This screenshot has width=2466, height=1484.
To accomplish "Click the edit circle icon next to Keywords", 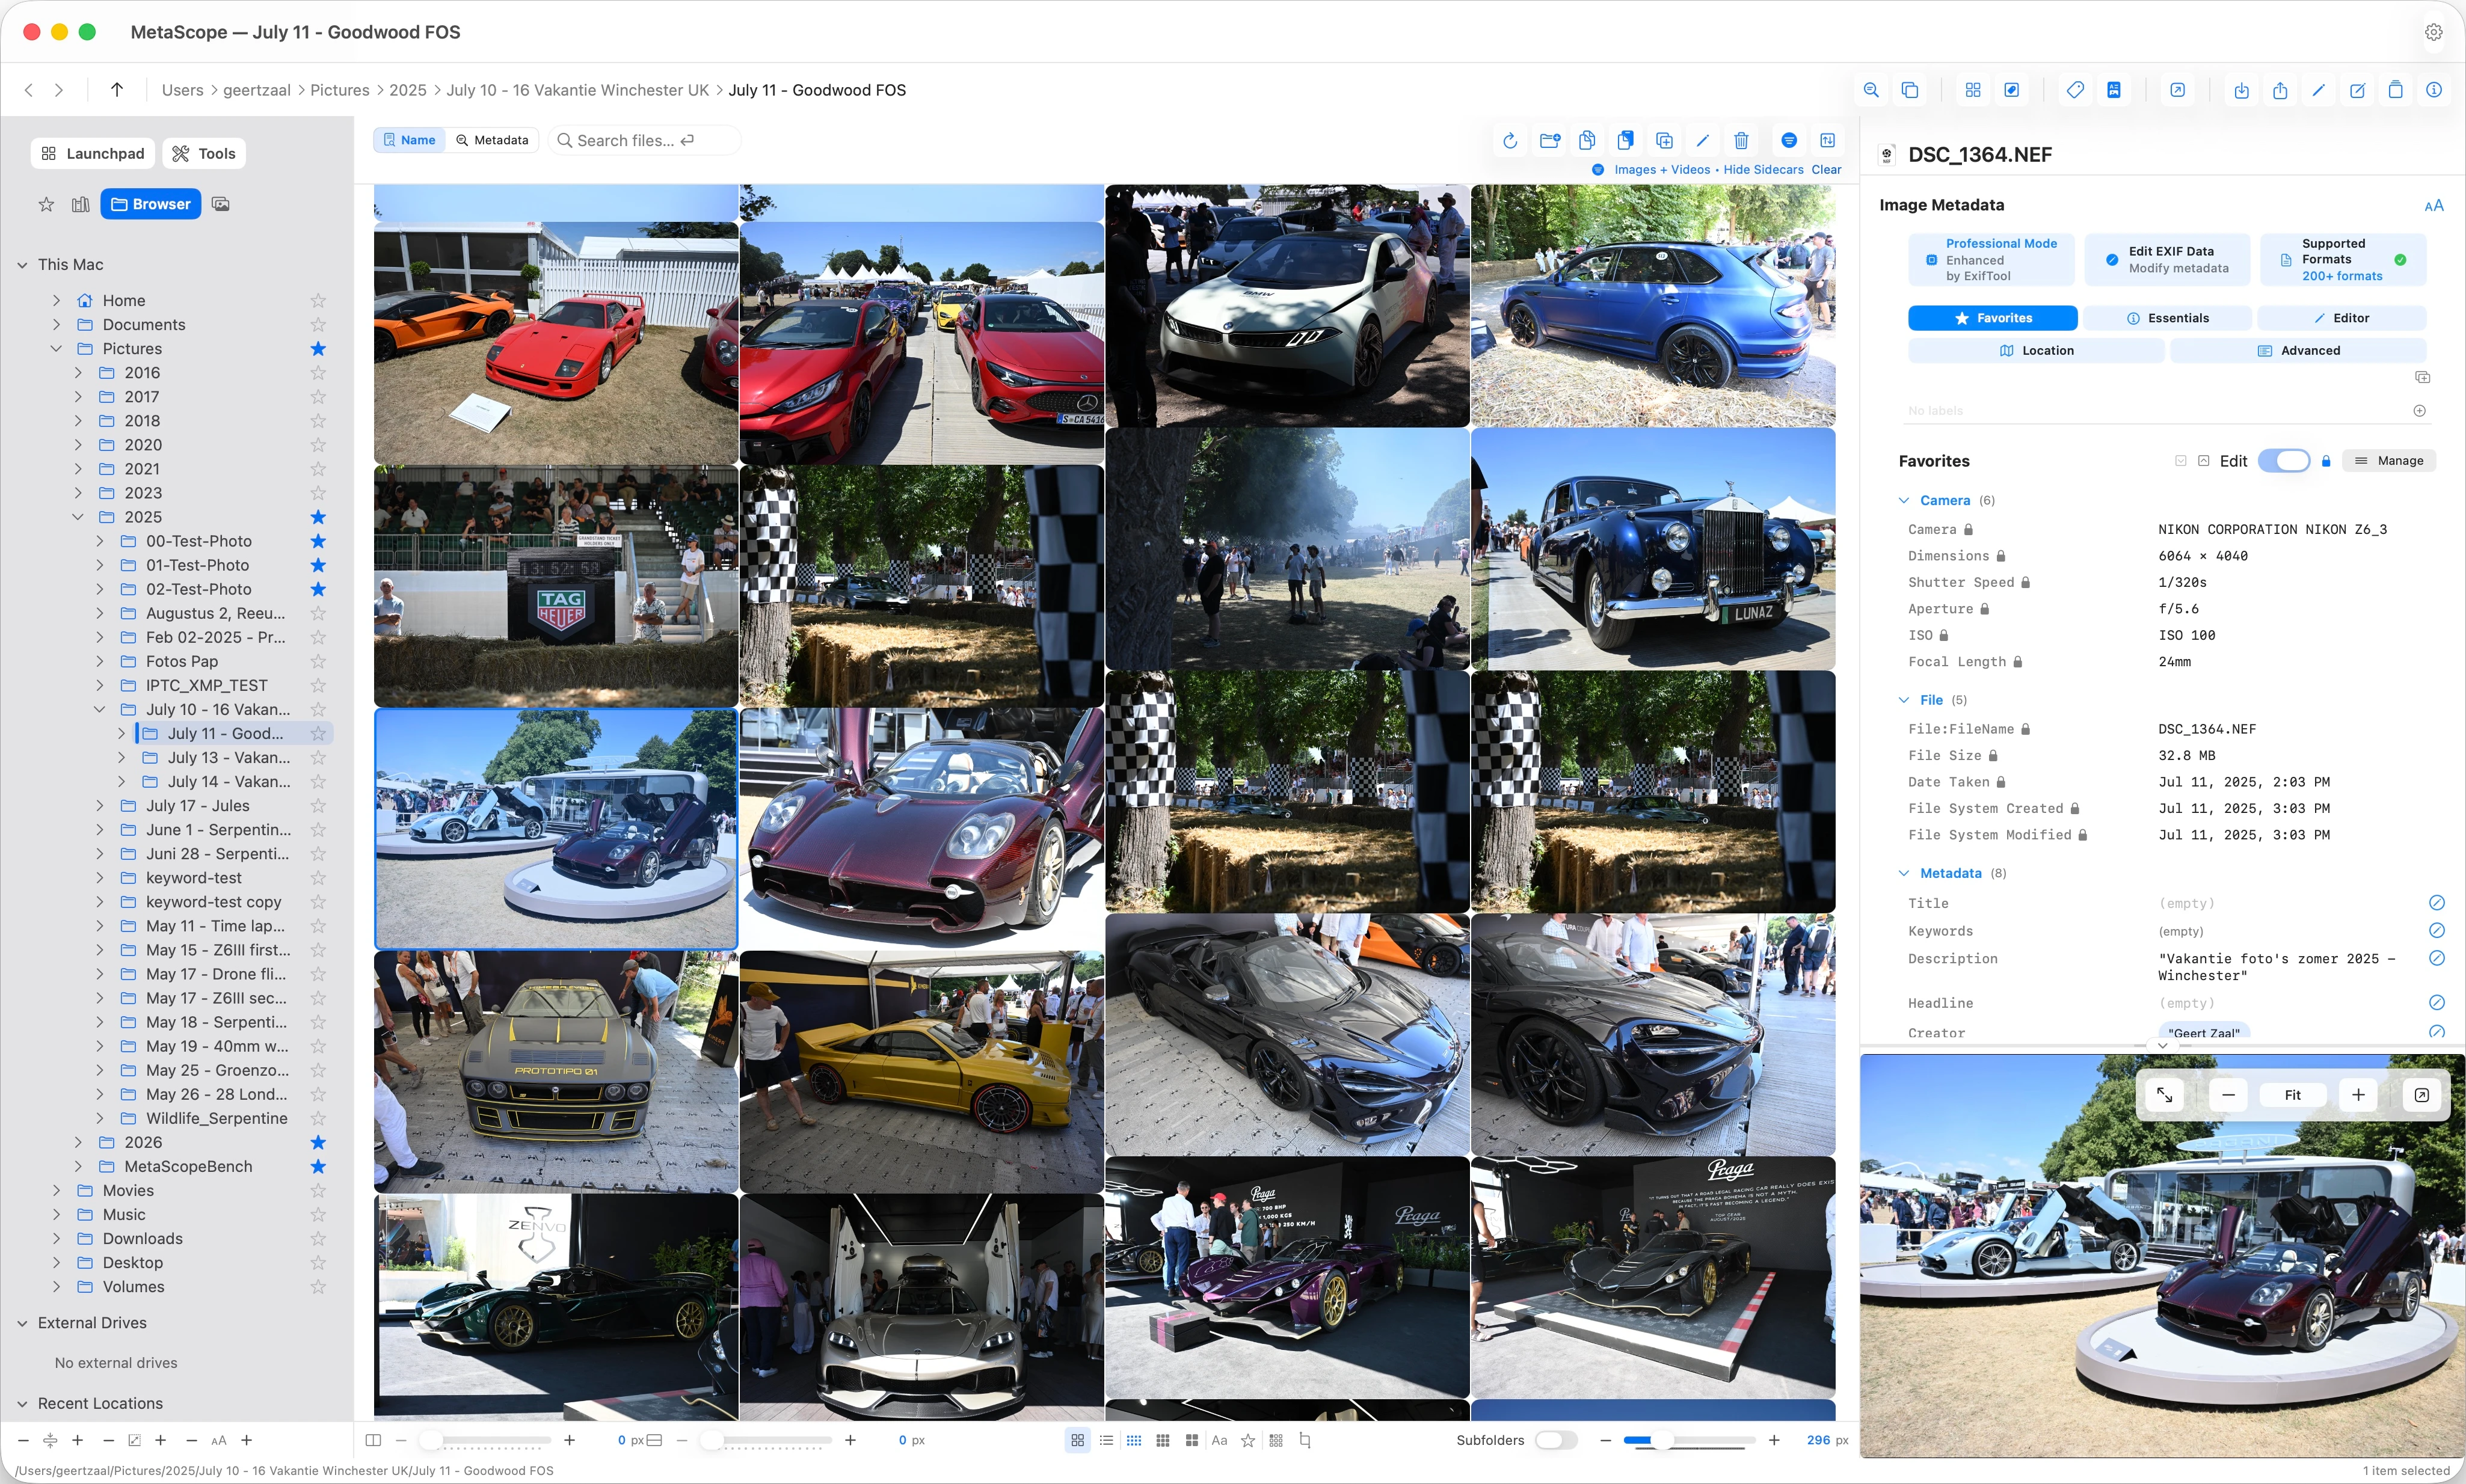I will (2436, 930).
